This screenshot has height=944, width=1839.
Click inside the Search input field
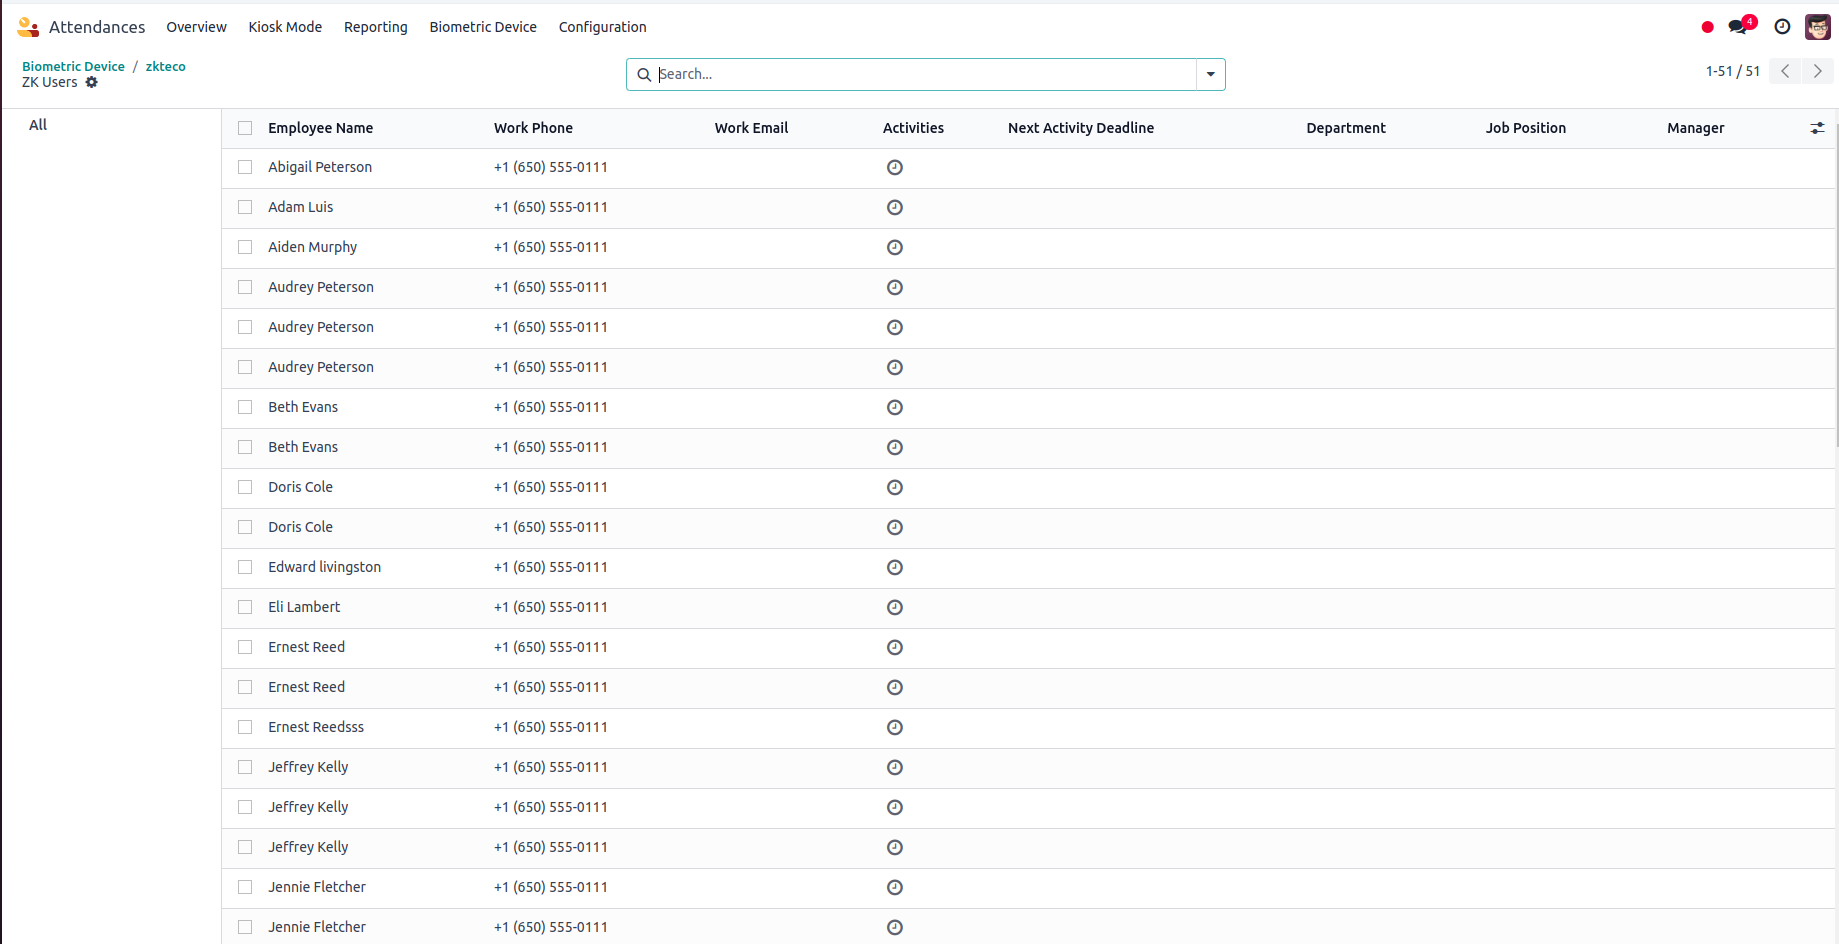pos(925,74)
